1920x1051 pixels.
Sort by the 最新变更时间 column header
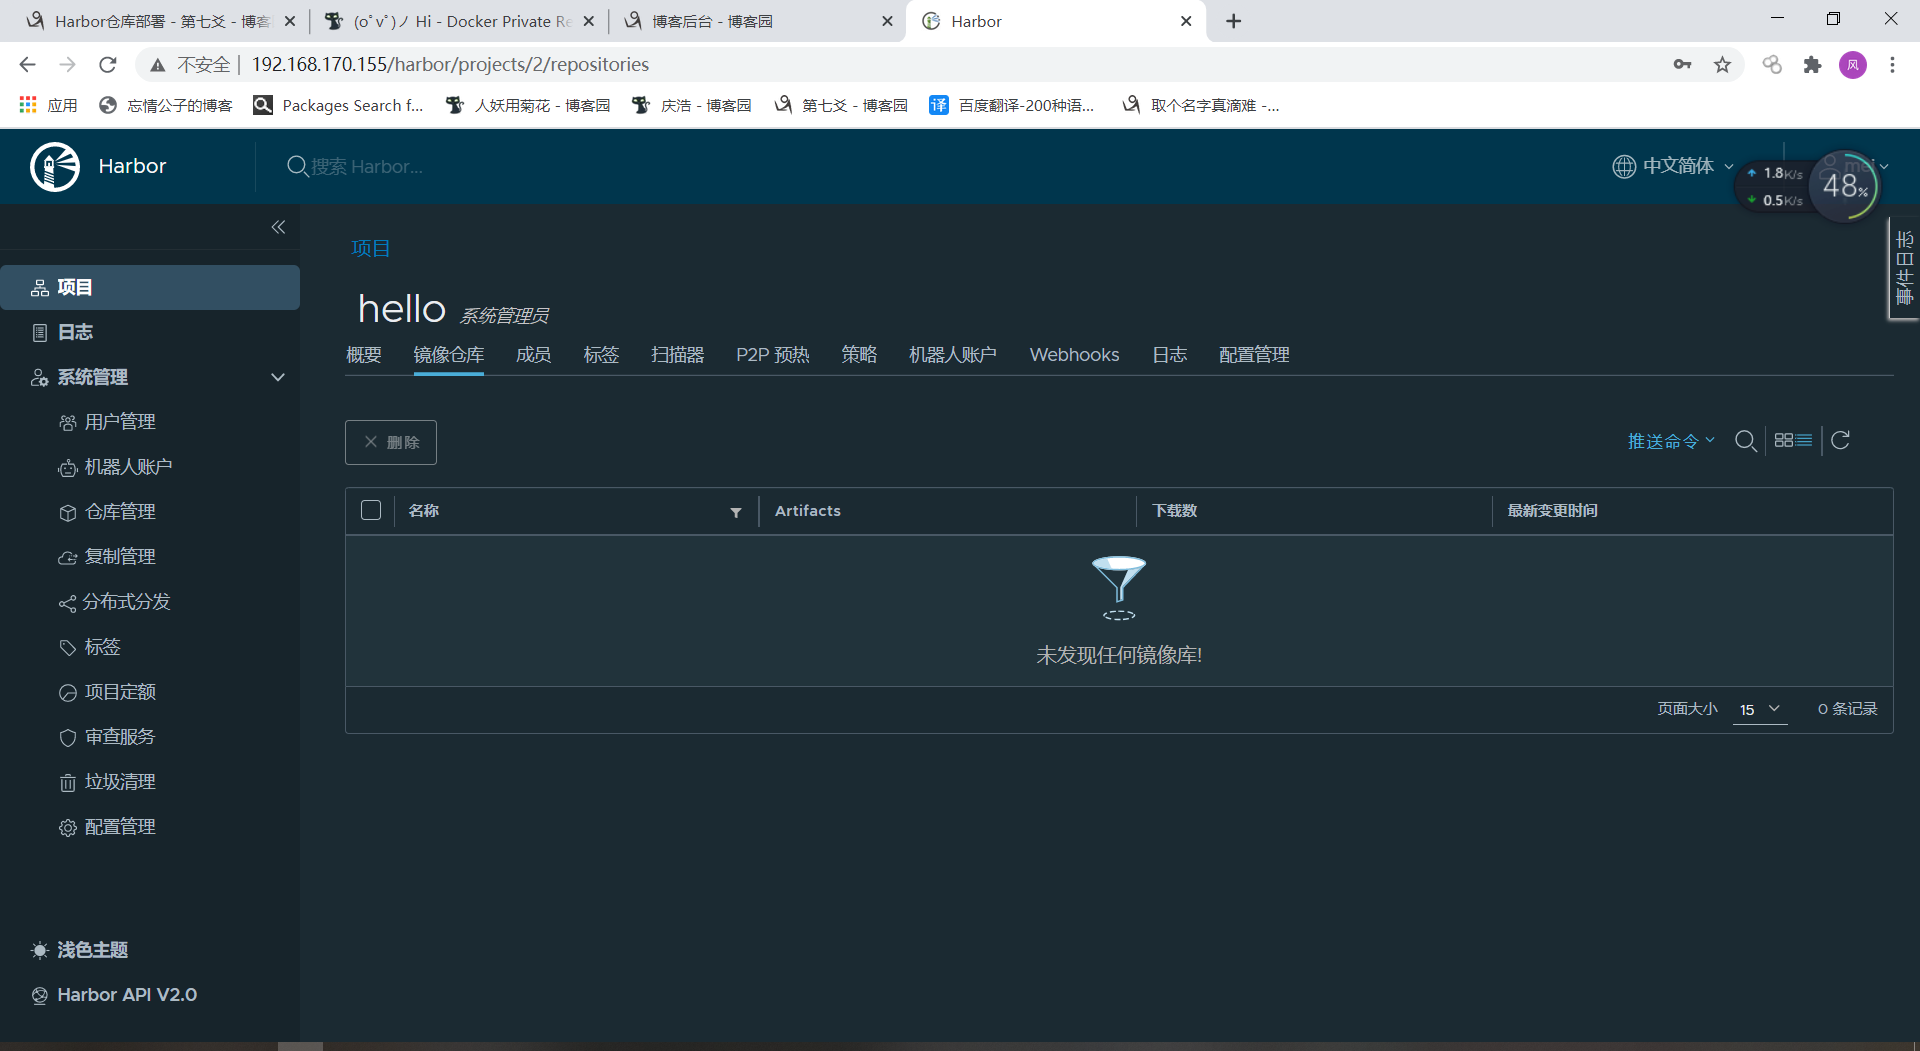tap(1553, 511)
